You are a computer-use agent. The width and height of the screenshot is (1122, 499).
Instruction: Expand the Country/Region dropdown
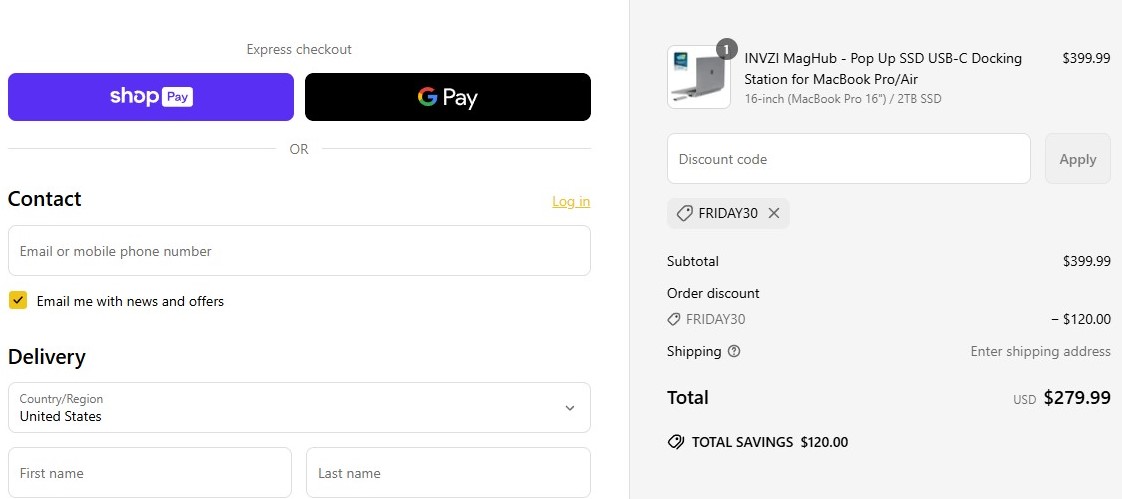pyautogui.click(x=299, y=407)
